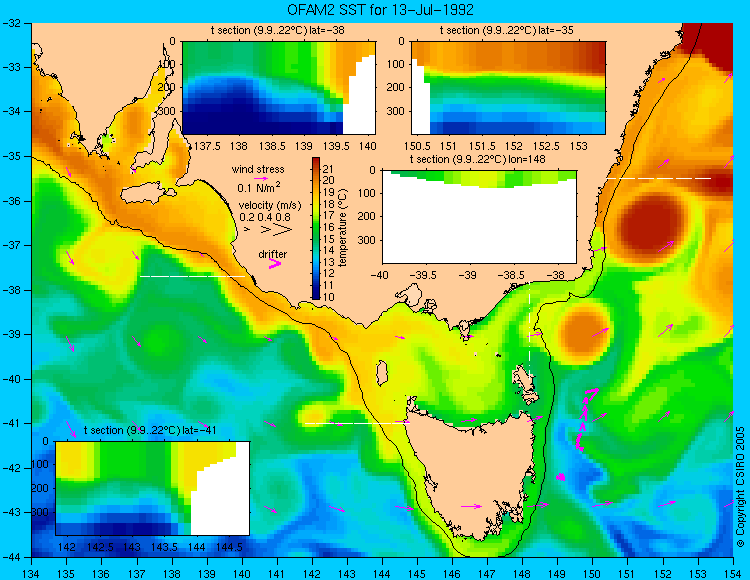Select the lon=148 temperature section plot
Screen dimensions: 750x580
click(479, 217)
